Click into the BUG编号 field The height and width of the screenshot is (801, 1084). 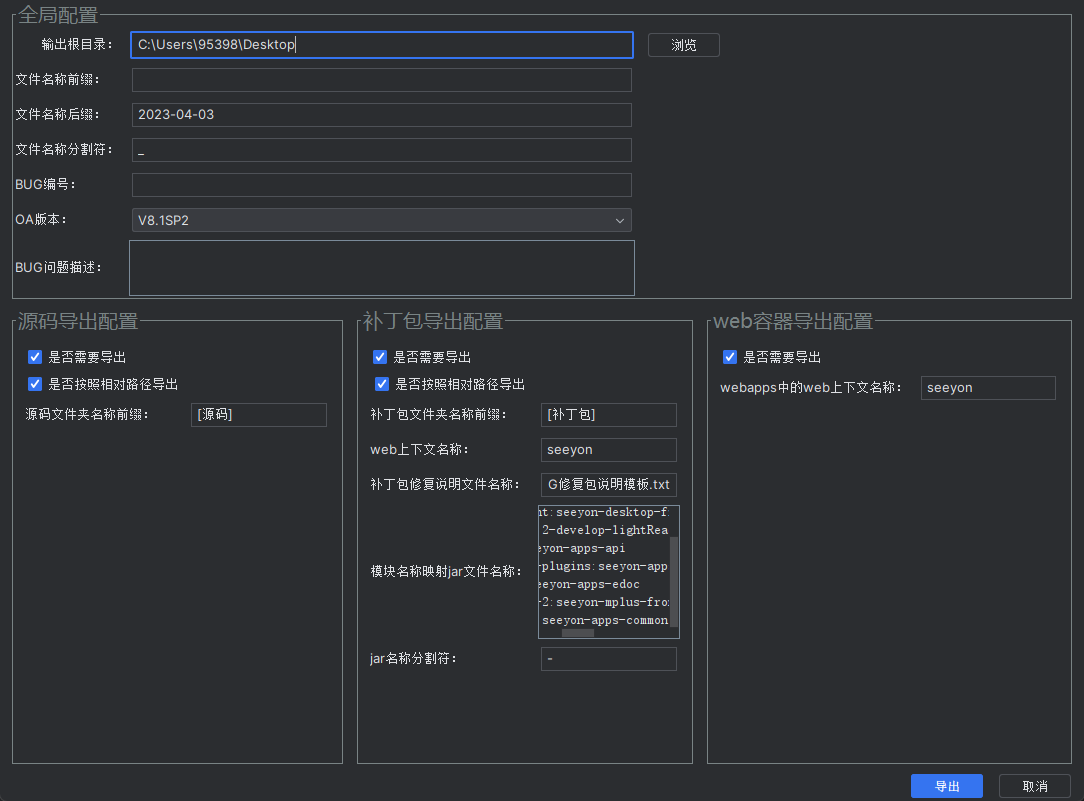(x=381, y=185)
